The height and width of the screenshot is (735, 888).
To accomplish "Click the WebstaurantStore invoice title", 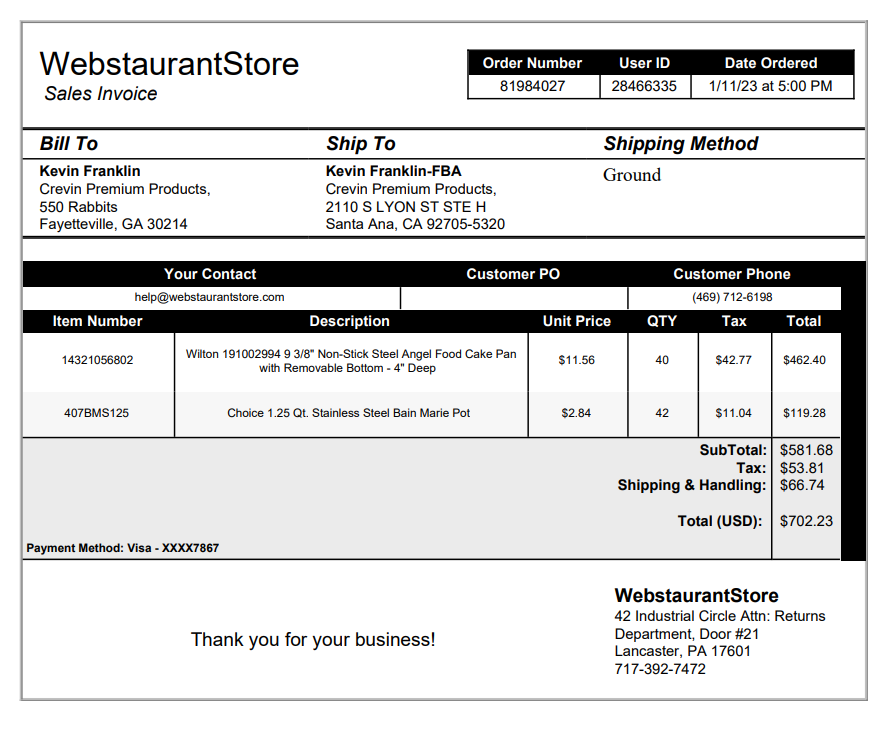I will 169,63.
